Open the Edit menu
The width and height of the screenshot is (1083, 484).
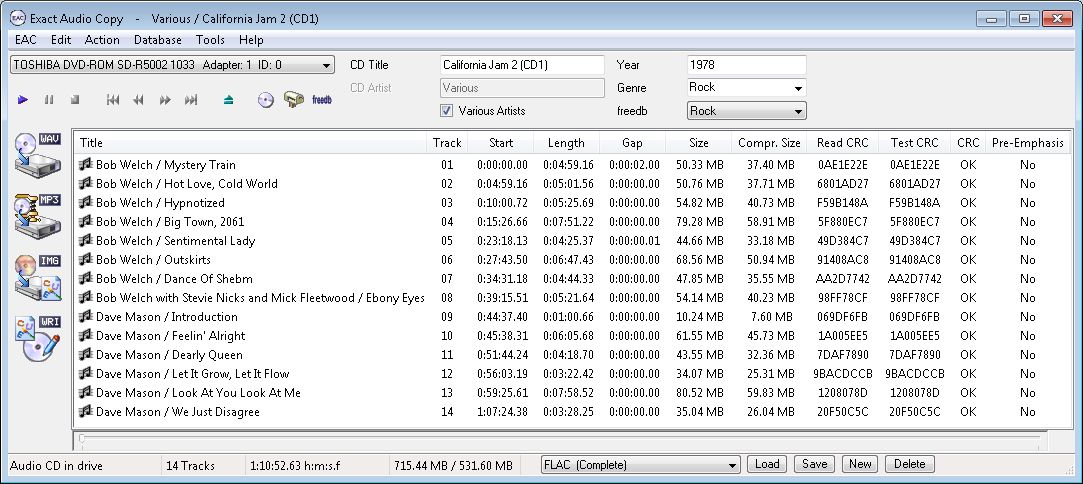(61, 40)
